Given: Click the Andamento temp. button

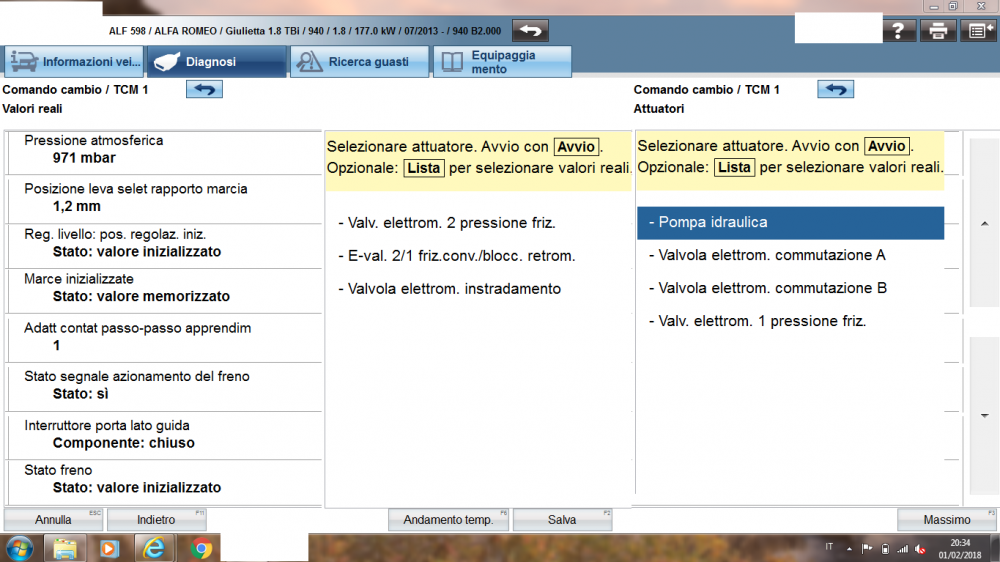Looking at the screenshot, I should click(x=448, y=520).
